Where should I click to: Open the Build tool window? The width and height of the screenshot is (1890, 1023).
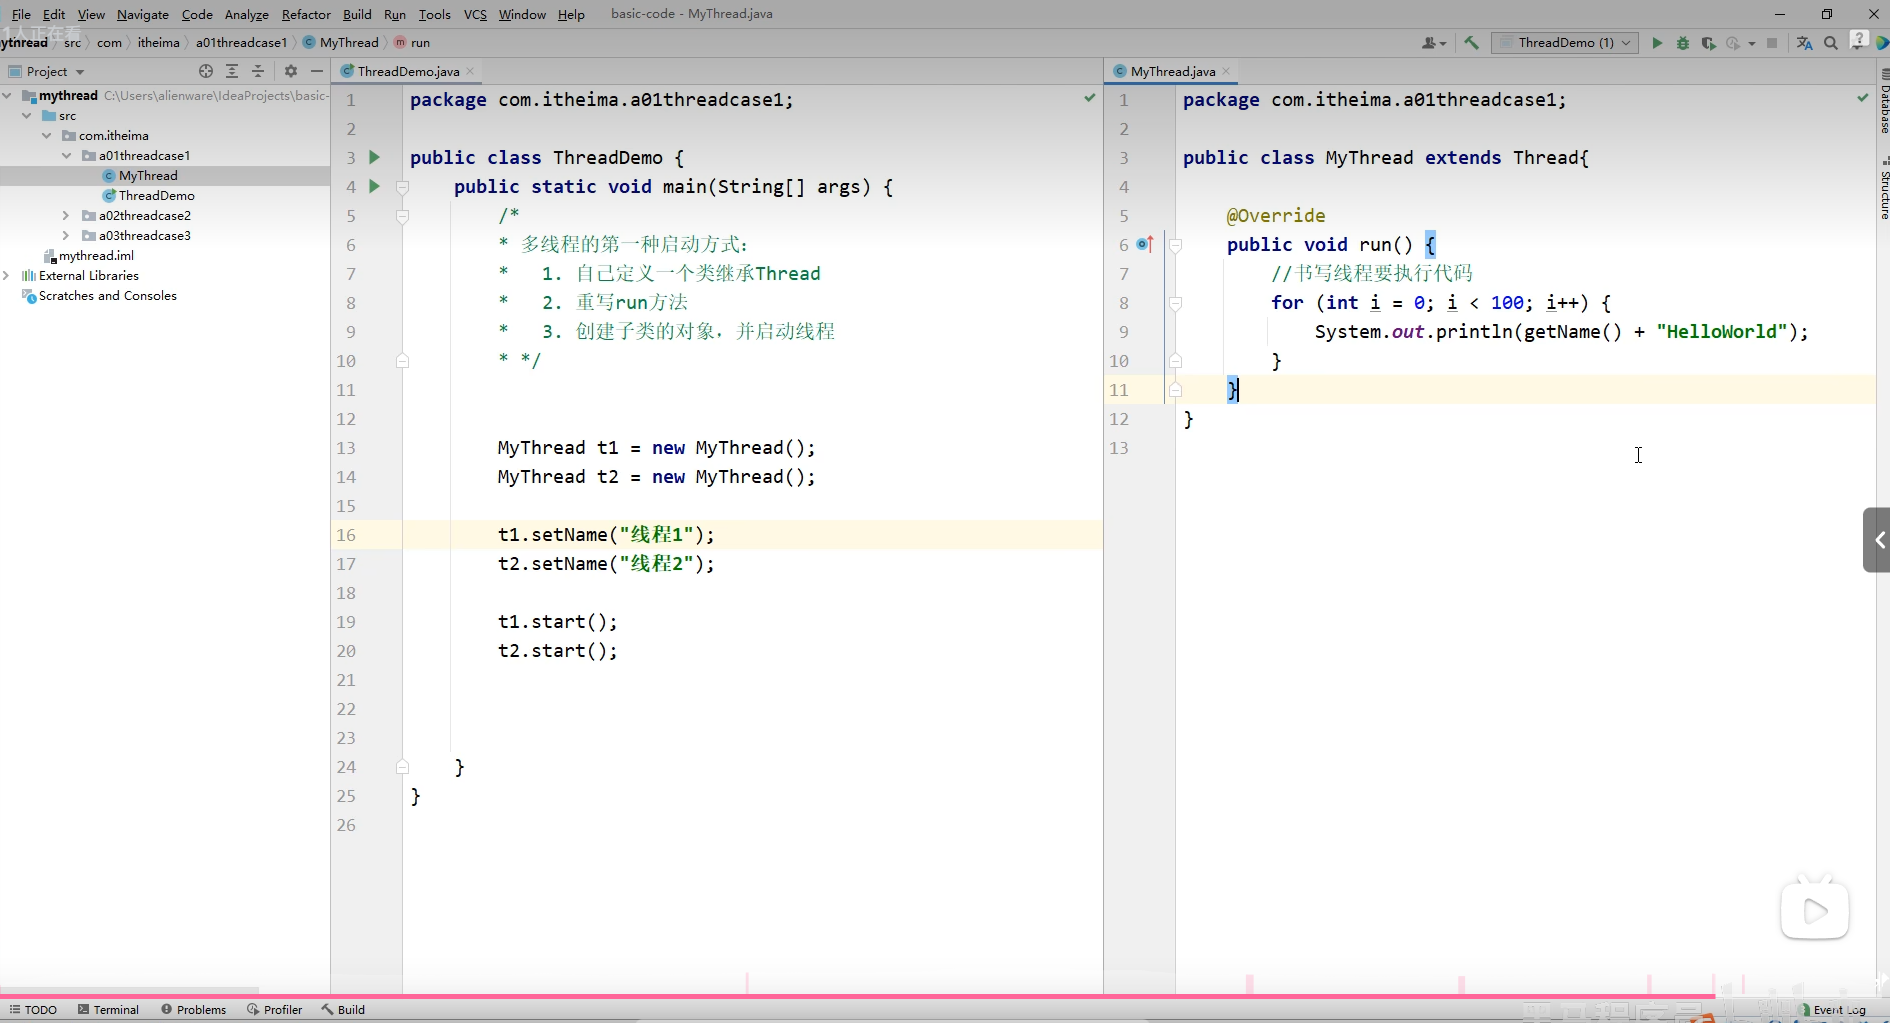(x=343, y=1009)
